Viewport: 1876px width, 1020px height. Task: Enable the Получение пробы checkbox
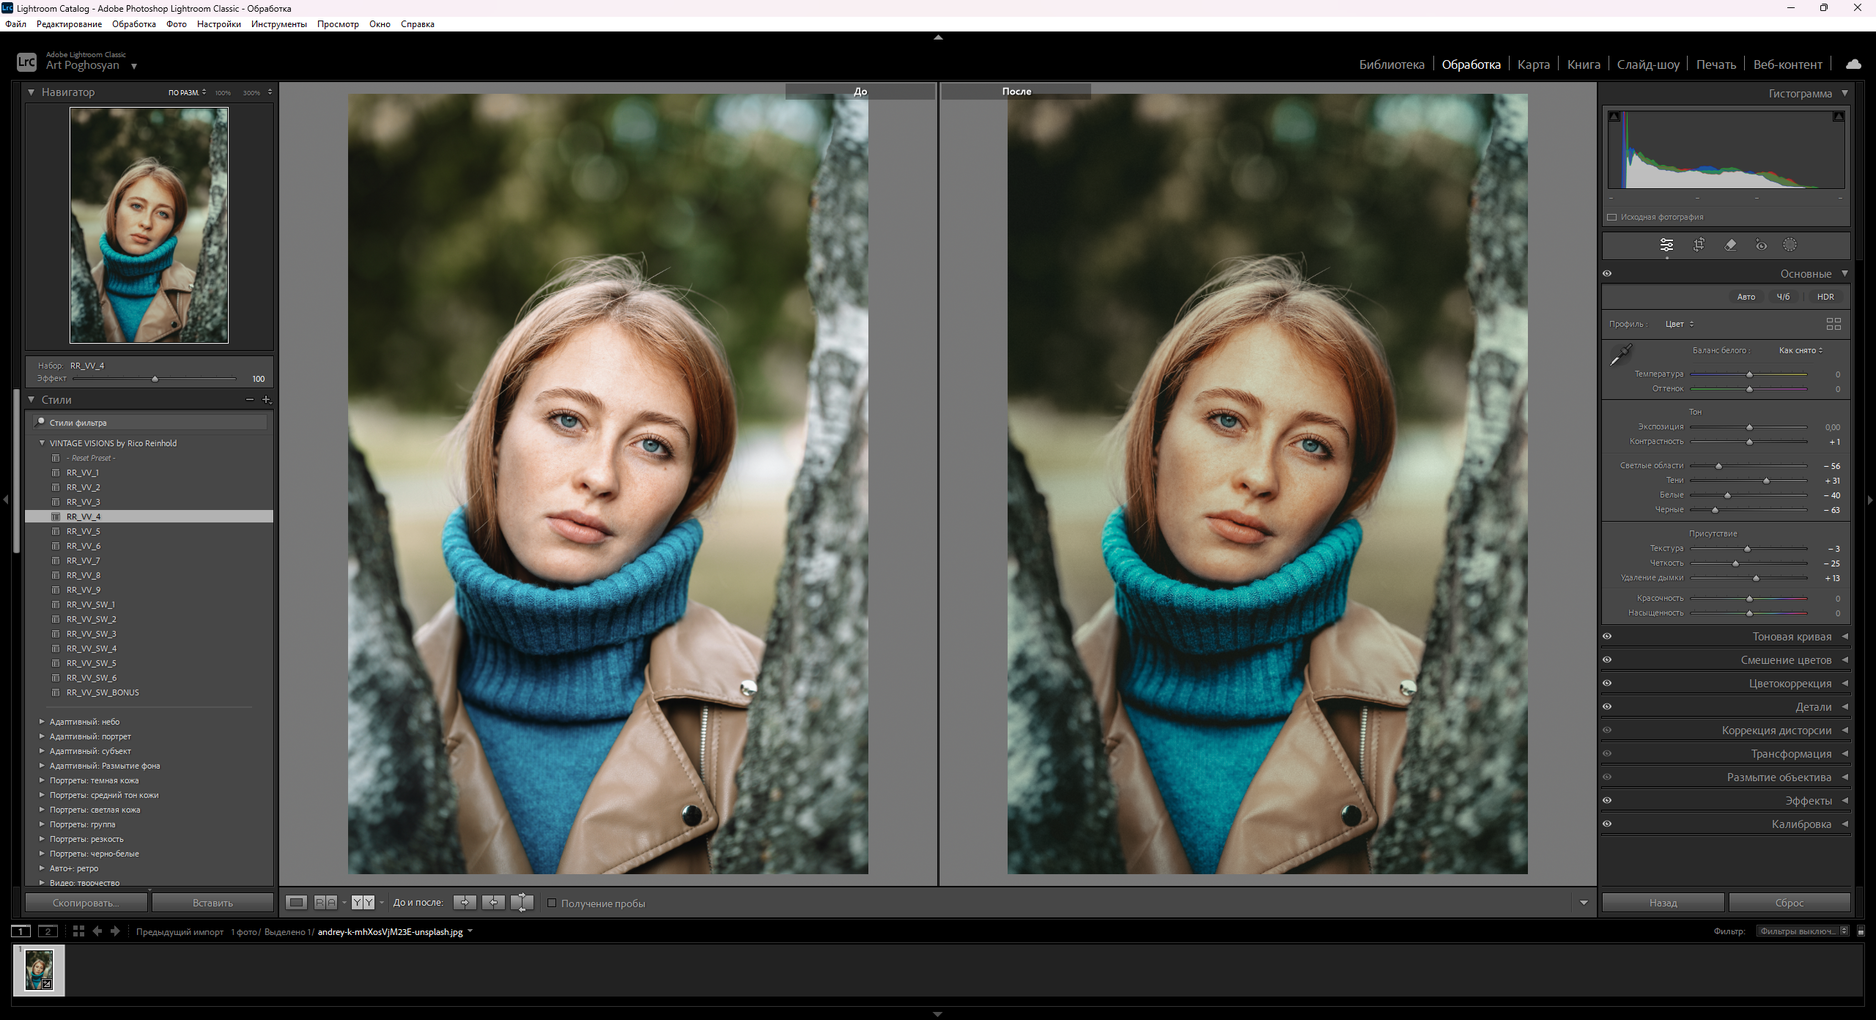point(551,903)
